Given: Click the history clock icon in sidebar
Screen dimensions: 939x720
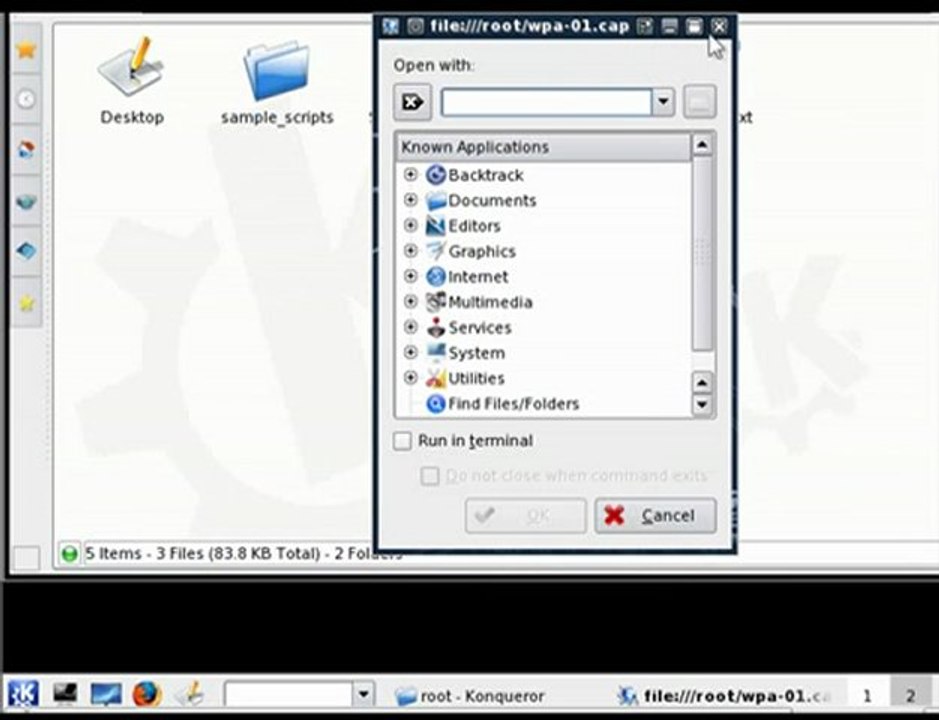Looking at the screenshot, I should pyautogui.click(x=26, y=99).
